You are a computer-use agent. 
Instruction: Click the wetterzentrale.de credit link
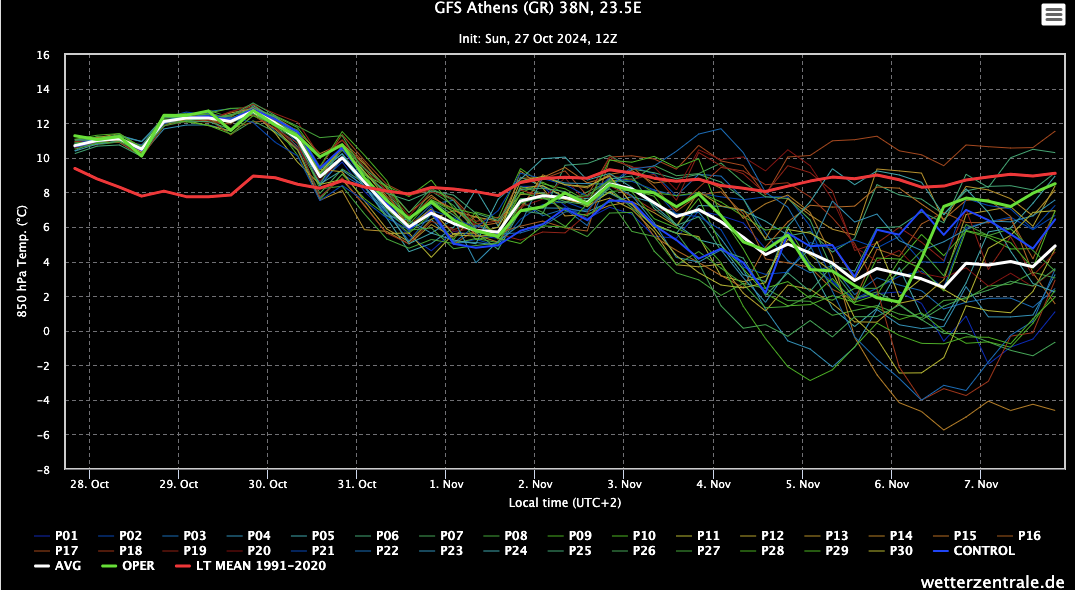(994, 580)
